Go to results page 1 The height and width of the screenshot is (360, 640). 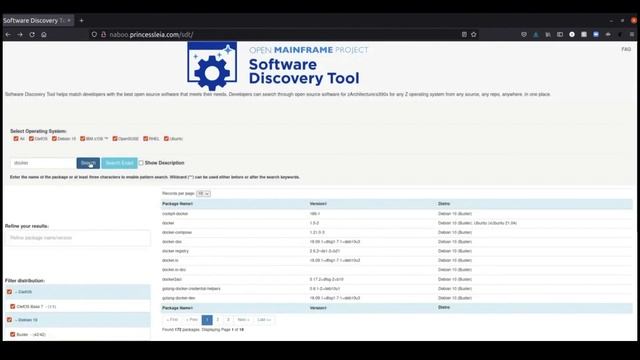click(207, 320)
